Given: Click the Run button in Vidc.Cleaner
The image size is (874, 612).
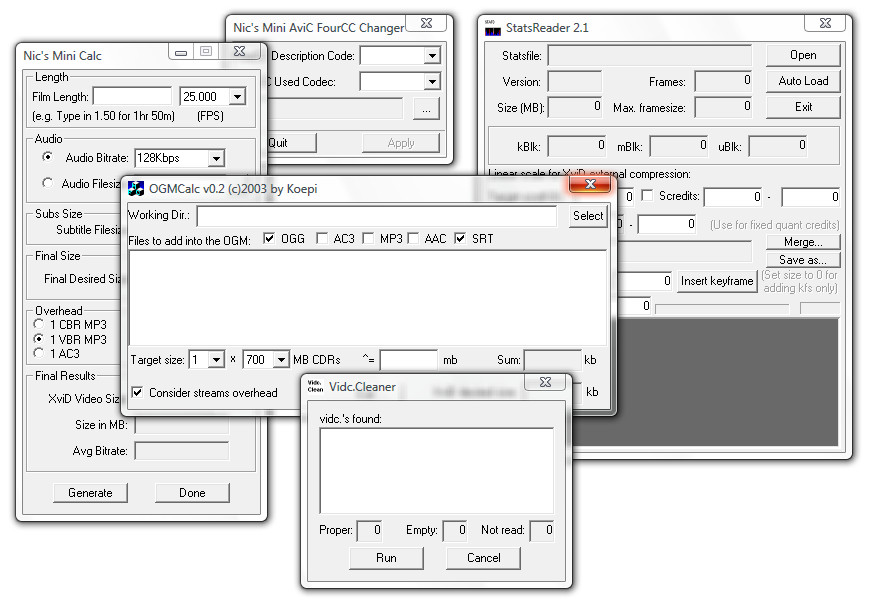Looking at the screenshot, I should click(x=386, y=558).
